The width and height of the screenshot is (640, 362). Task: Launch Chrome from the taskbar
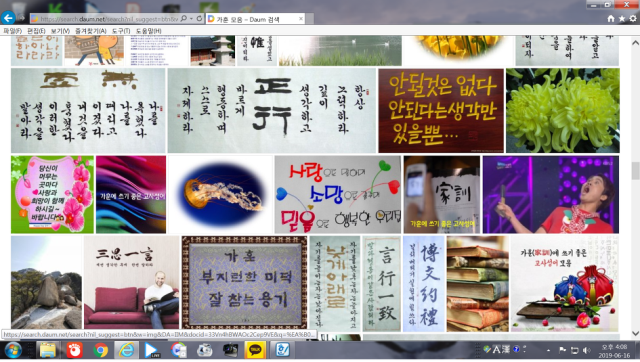tap(100, 350)
